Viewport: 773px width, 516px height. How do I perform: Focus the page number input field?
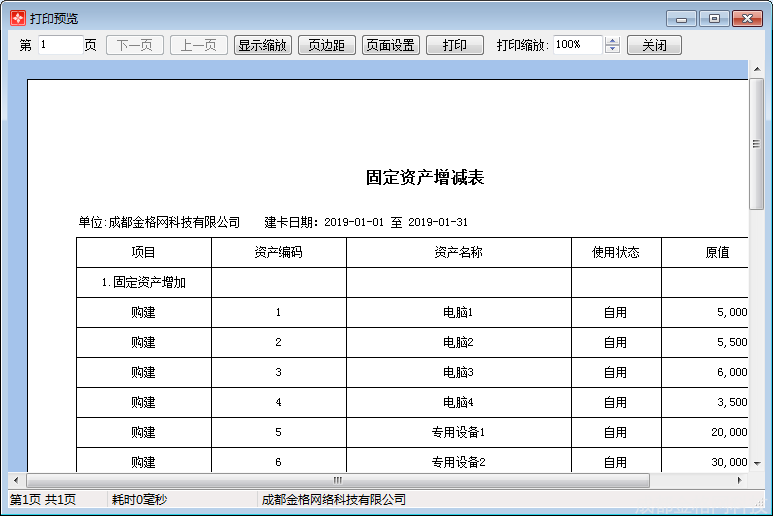pos(60,45)
